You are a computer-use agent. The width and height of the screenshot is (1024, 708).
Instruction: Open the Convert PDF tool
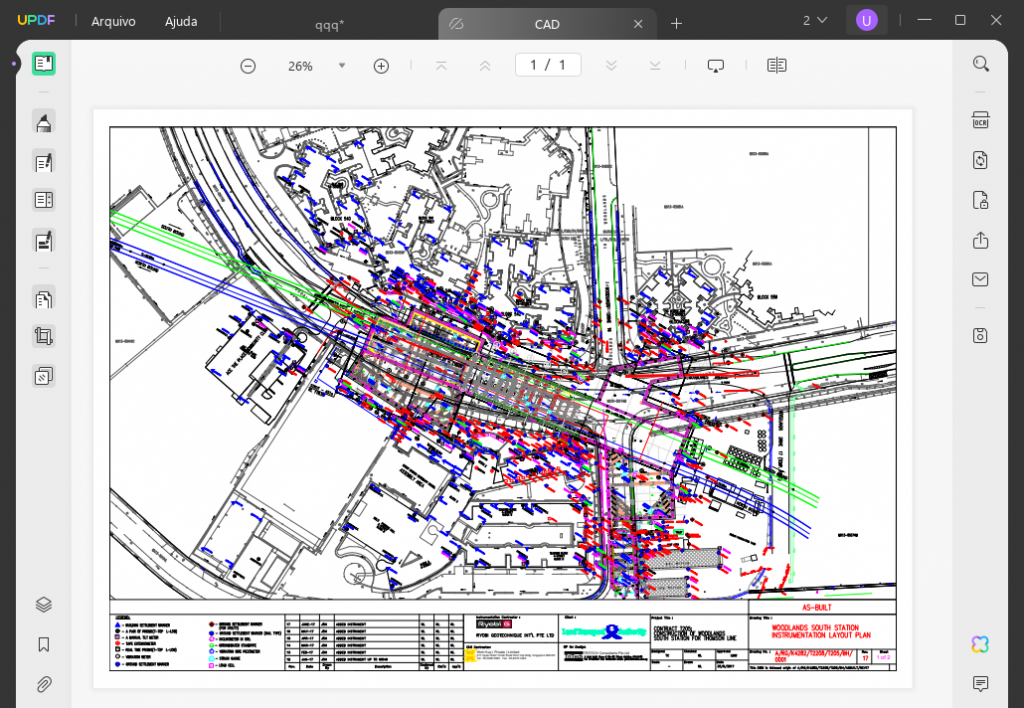coord(980,159)
